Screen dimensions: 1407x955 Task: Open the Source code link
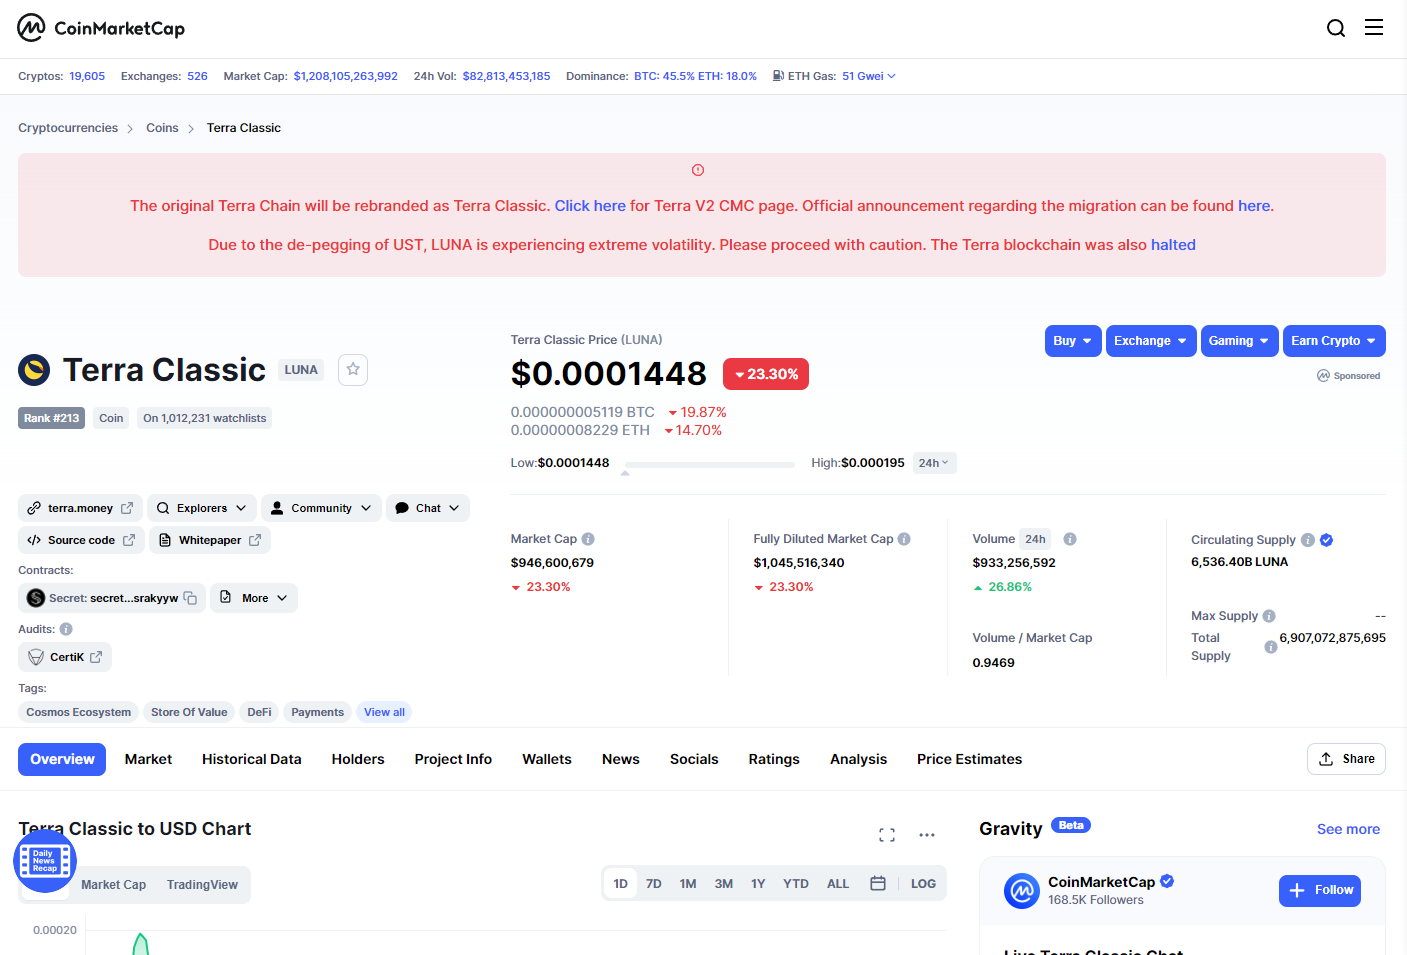click(x=81, y=540)
